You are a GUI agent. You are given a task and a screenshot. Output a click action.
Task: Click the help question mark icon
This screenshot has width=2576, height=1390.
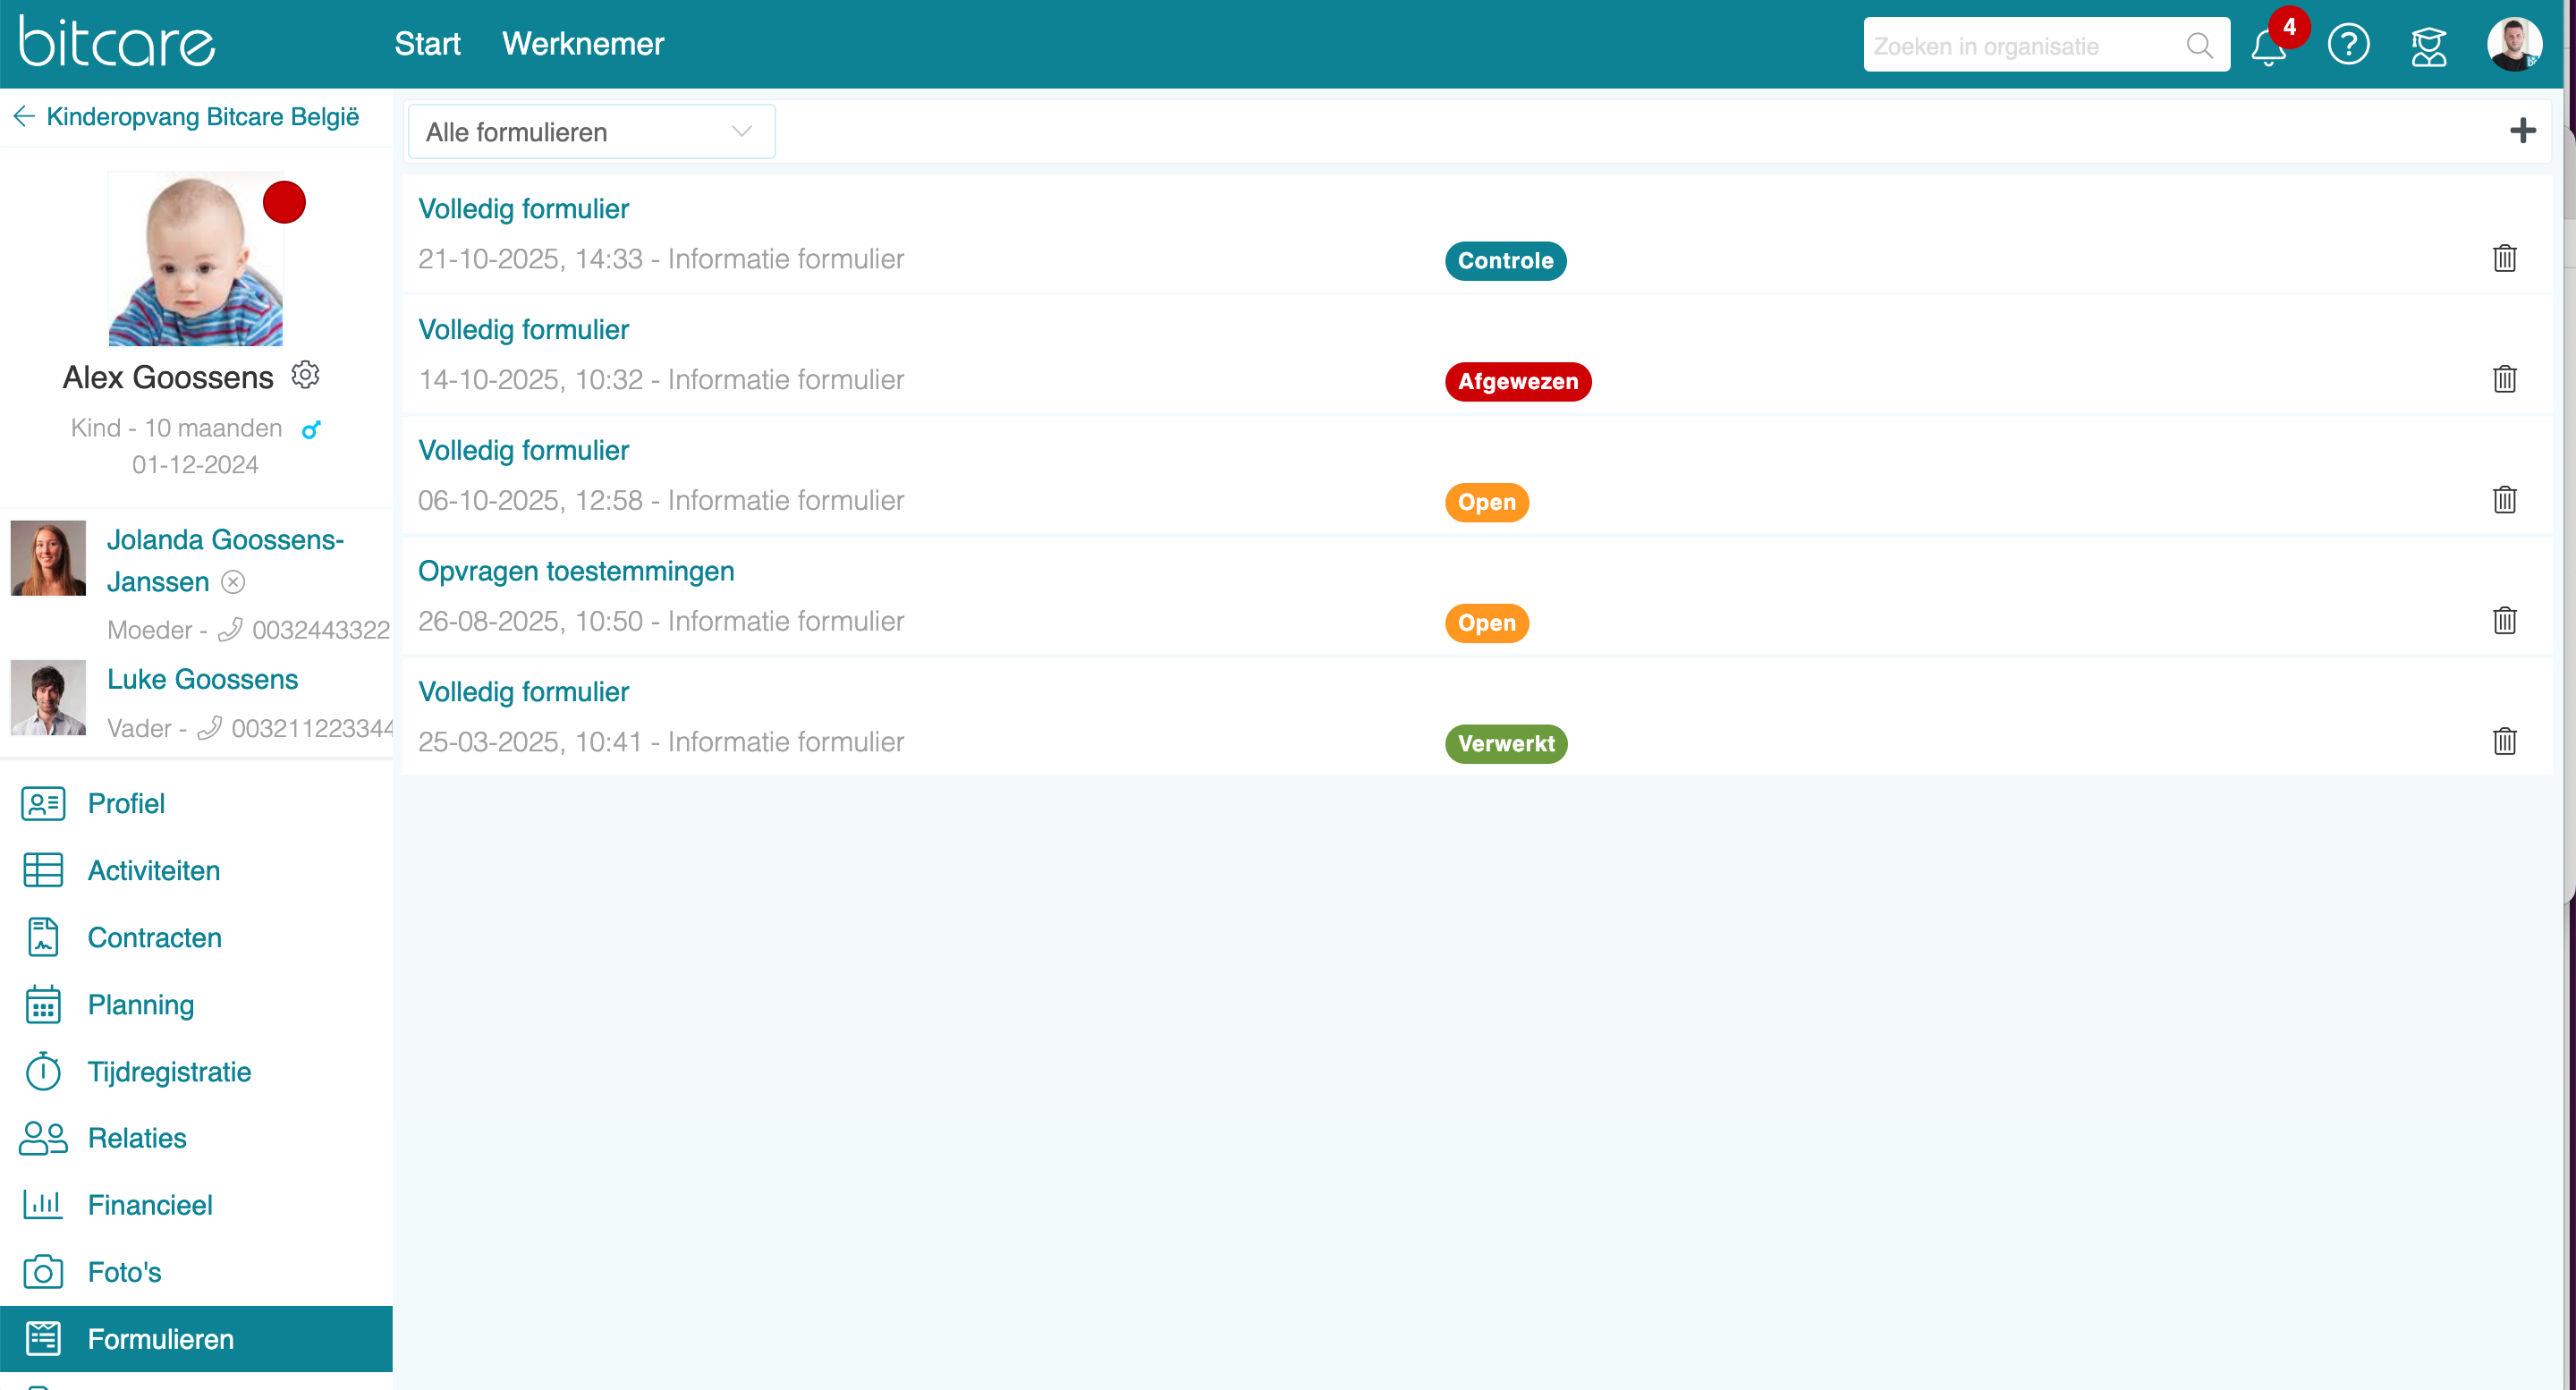(2348, 45)
